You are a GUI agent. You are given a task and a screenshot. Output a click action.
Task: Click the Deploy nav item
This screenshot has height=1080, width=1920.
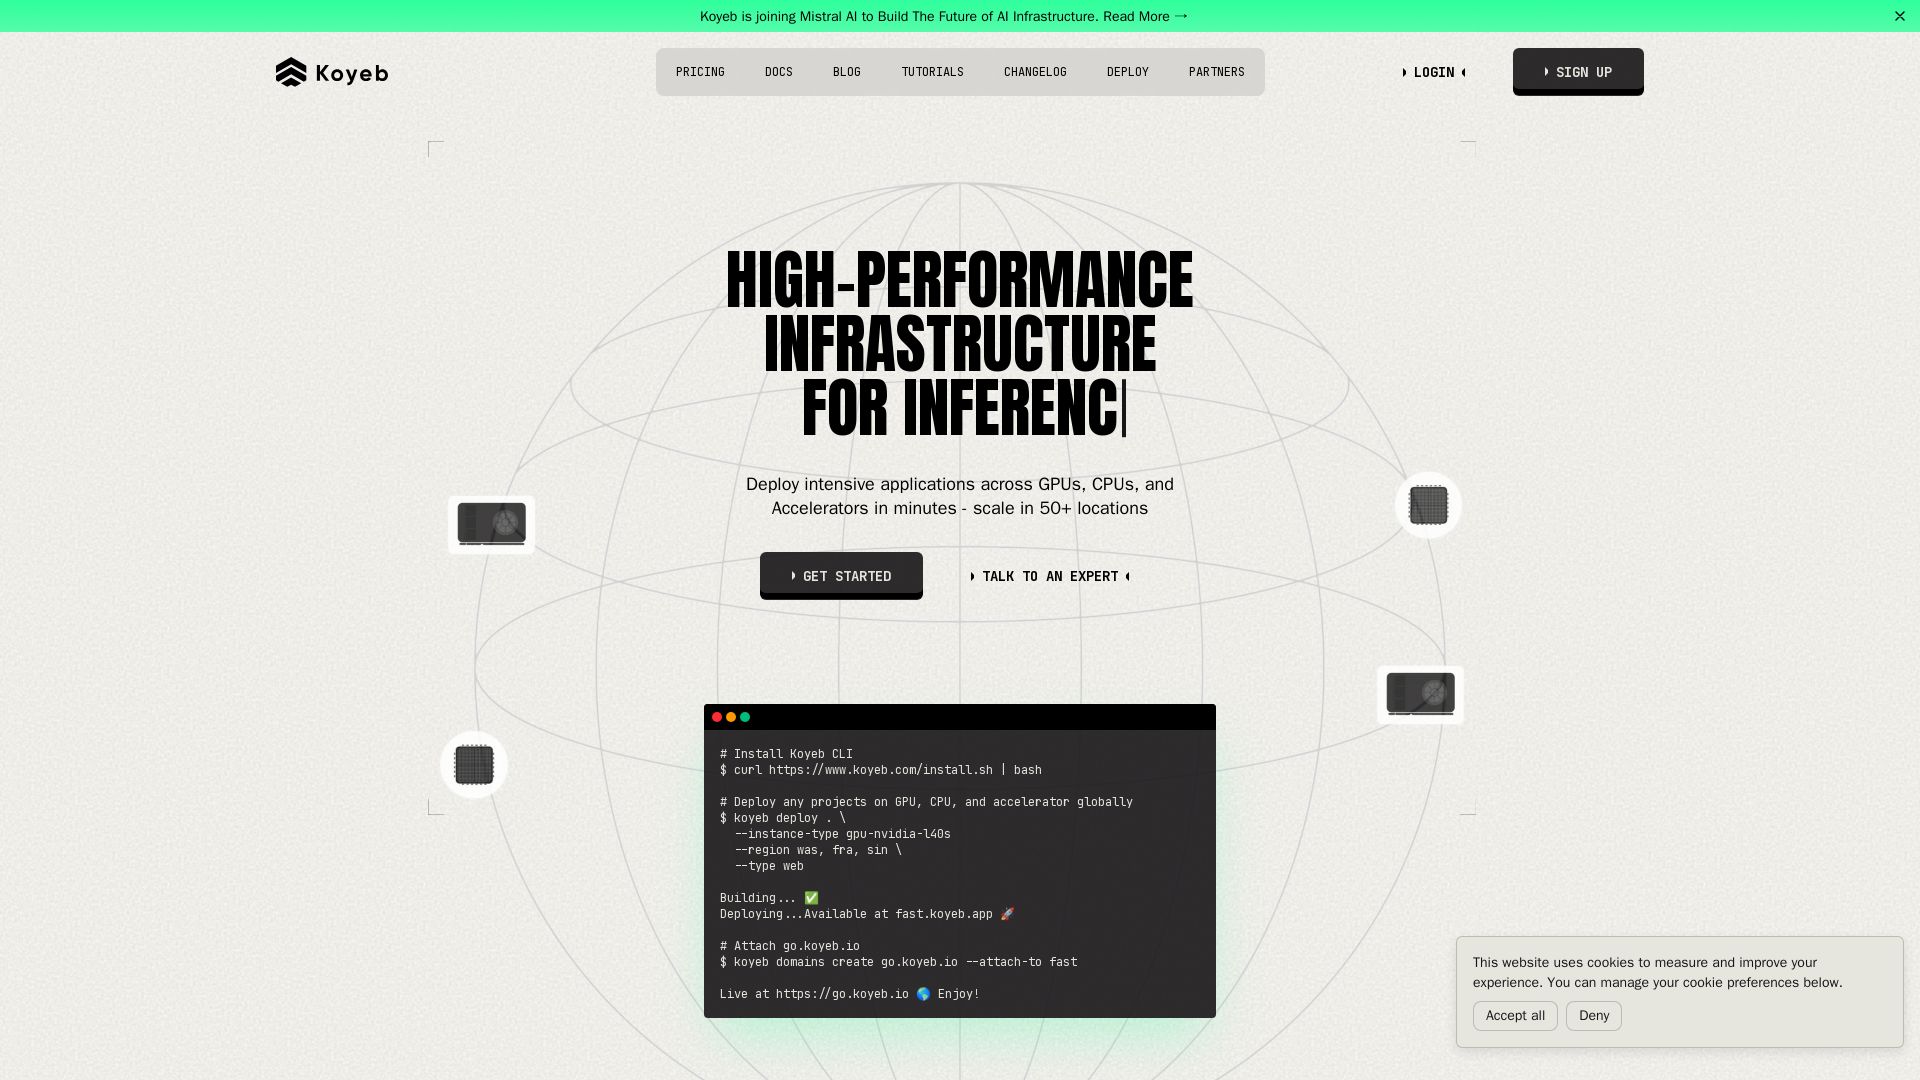[x=1128, y=72]
